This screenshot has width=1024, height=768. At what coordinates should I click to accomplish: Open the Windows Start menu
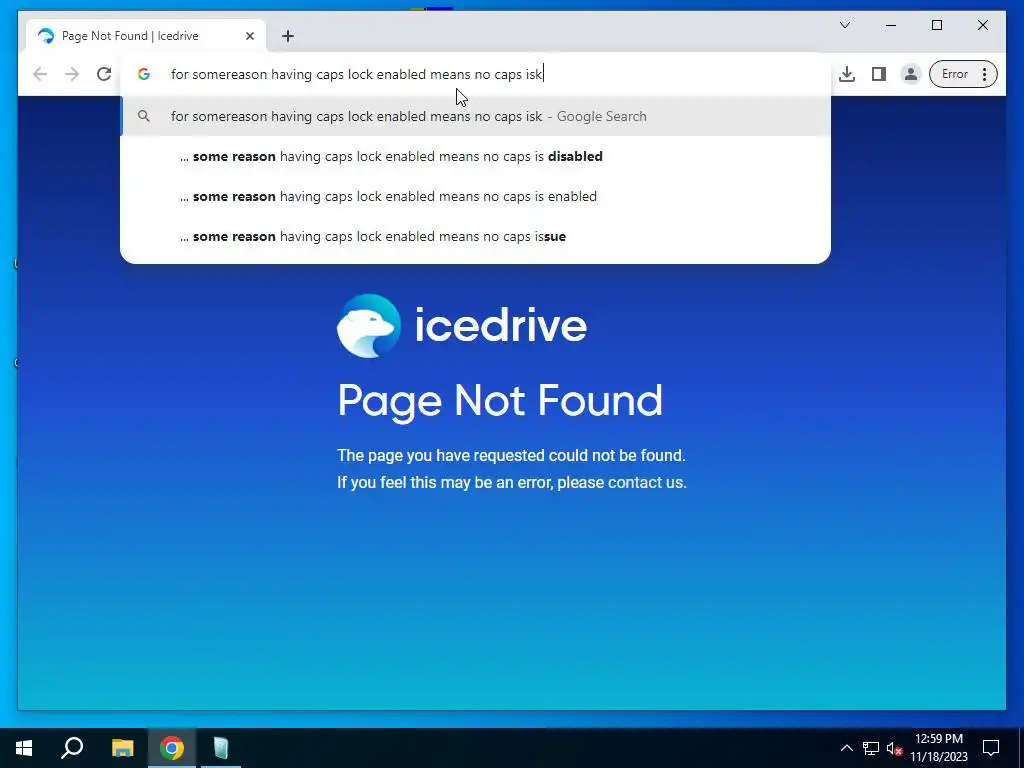(24, 748)
